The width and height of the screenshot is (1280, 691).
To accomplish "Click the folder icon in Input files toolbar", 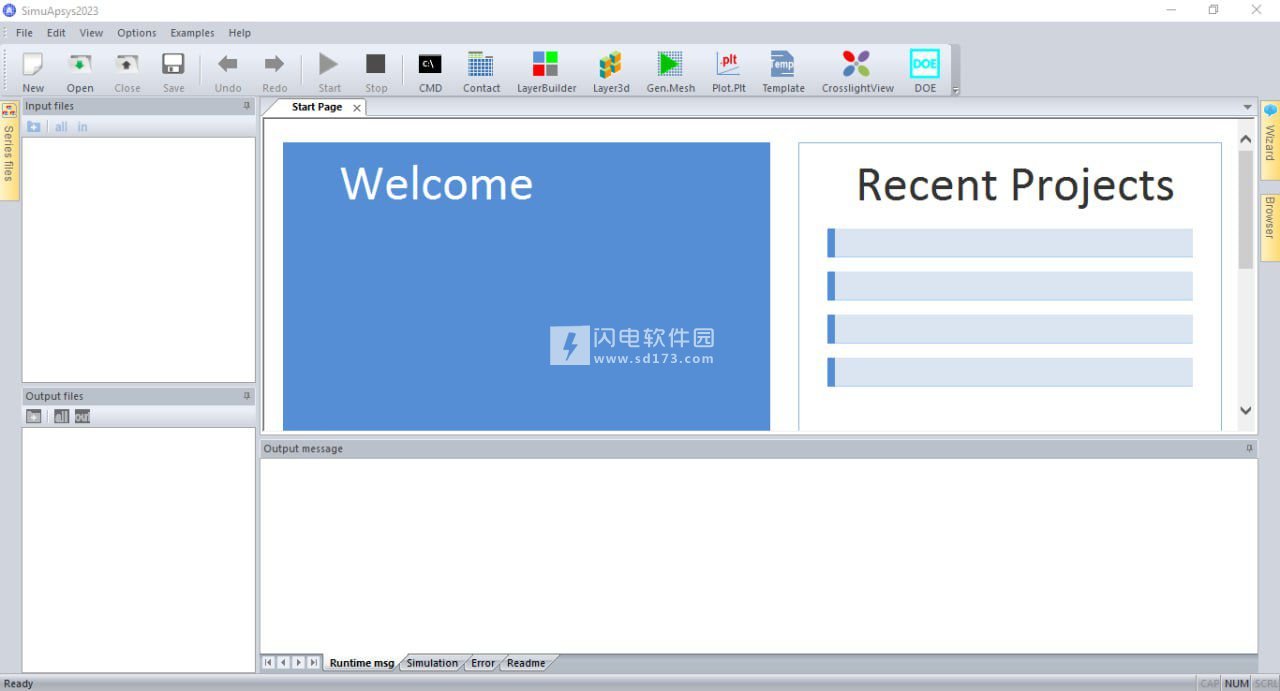I will click(33, 127).
